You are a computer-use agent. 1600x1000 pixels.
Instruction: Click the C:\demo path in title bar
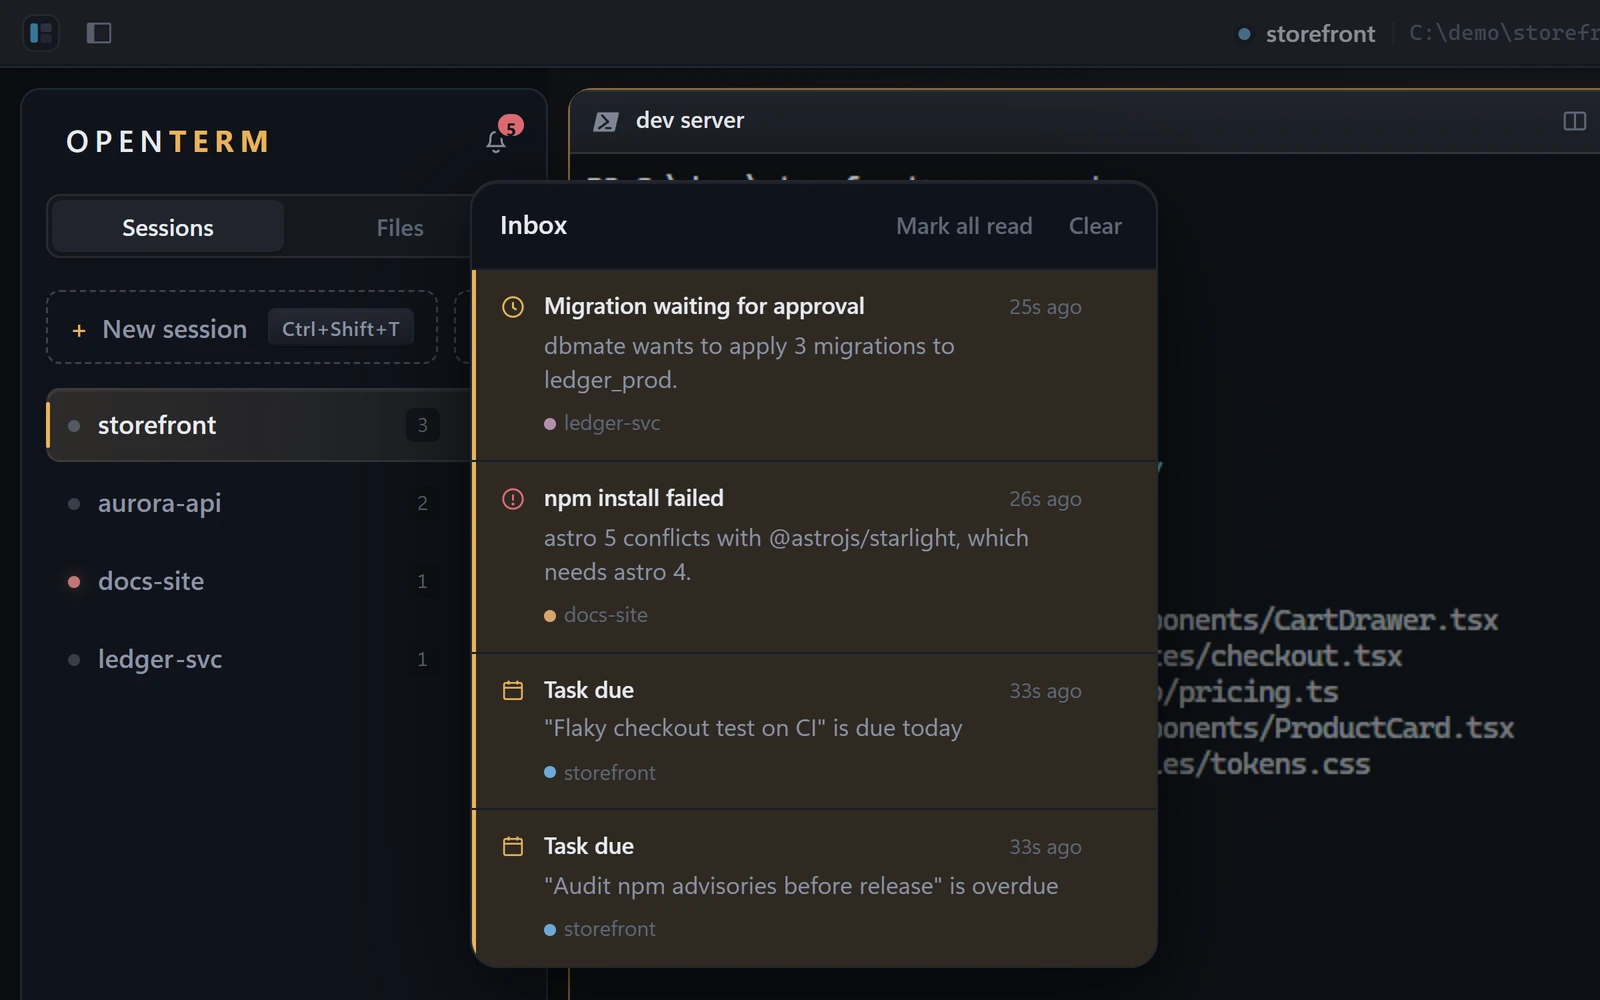pyautogui.click(x=1504, y=33)
